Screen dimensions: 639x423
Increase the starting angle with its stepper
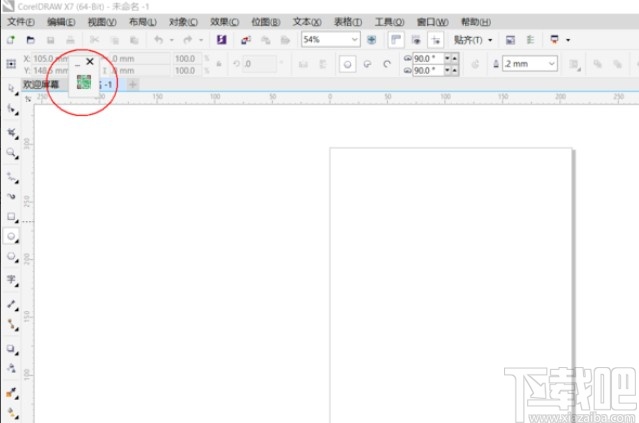pos(454,58)
